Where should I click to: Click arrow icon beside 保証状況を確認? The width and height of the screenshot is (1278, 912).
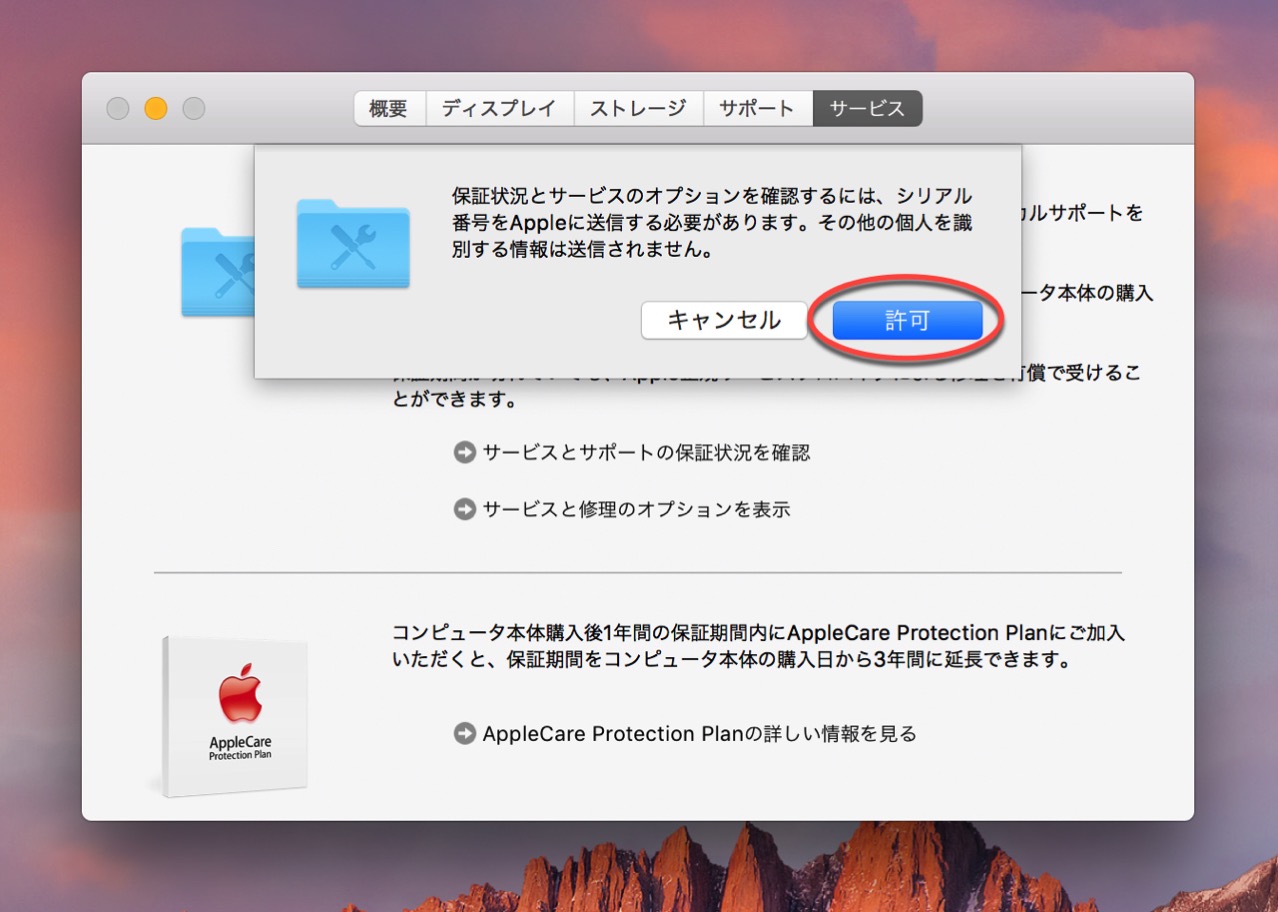[x=464, y=453]
